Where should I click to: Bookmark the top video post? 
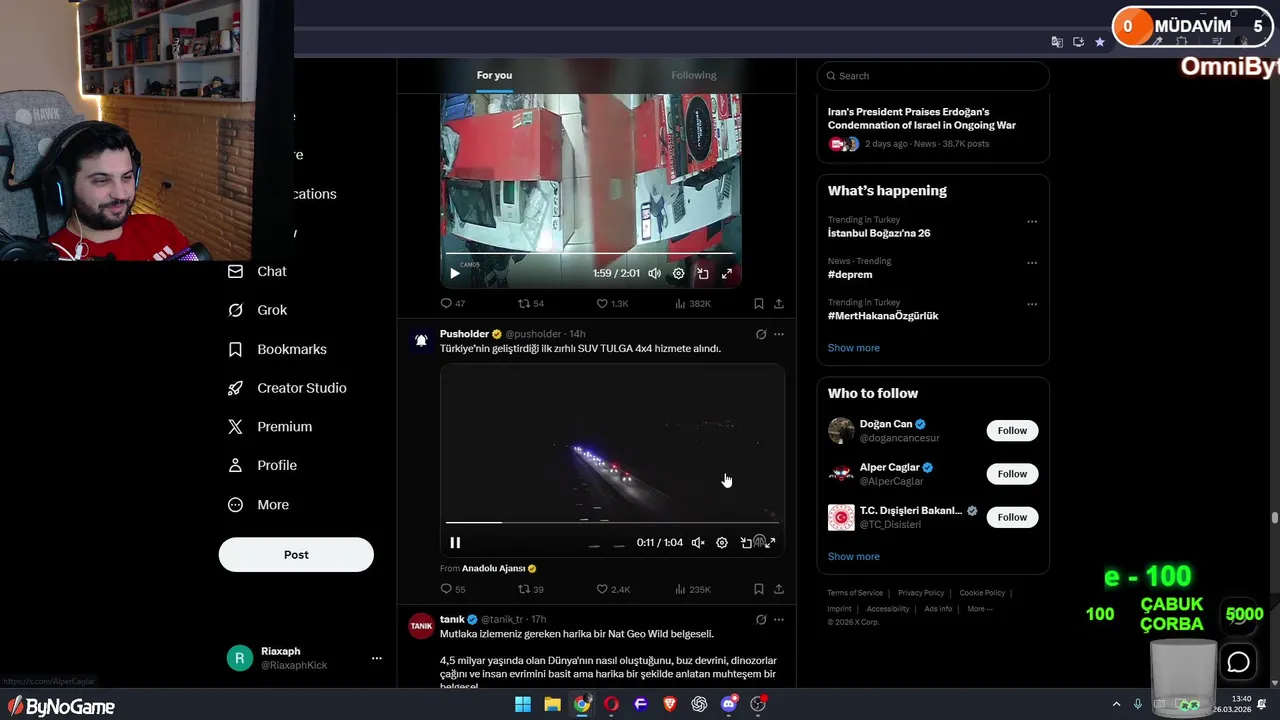pos(759,303)
